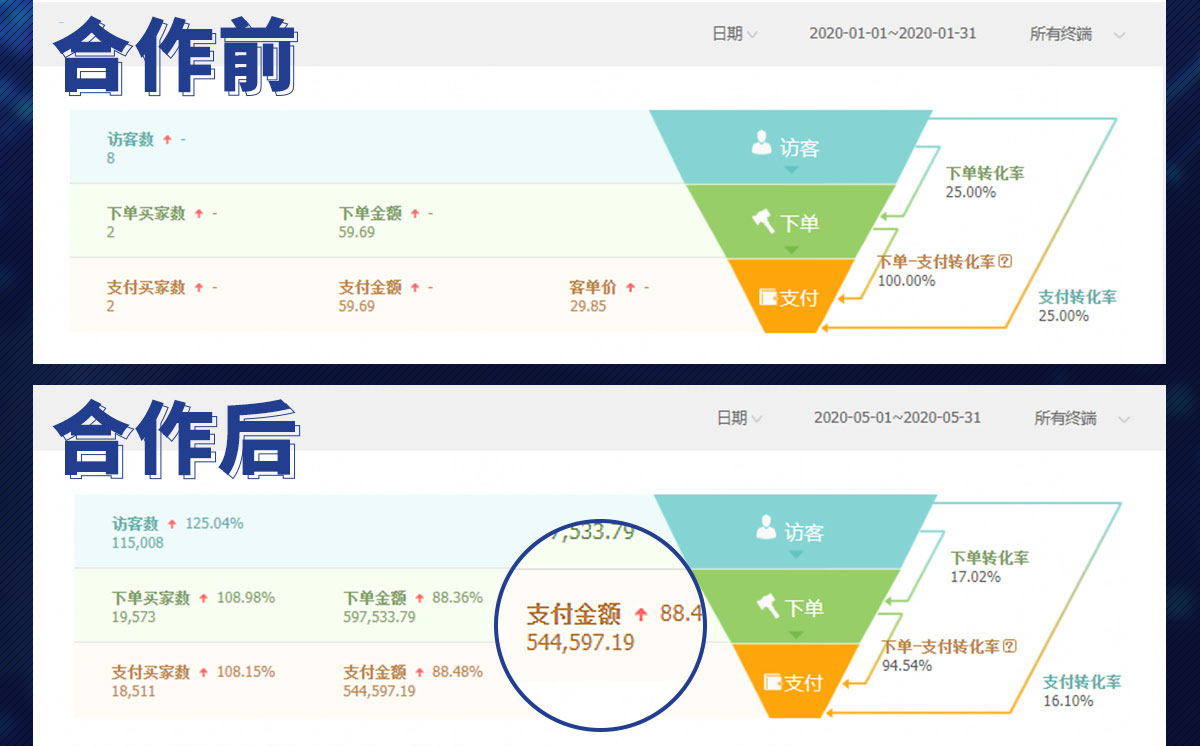Viewport: 1200px width, 746px height.
Task: Click 访客数 label in the 合作前 panel
Action: click(130, 139)
